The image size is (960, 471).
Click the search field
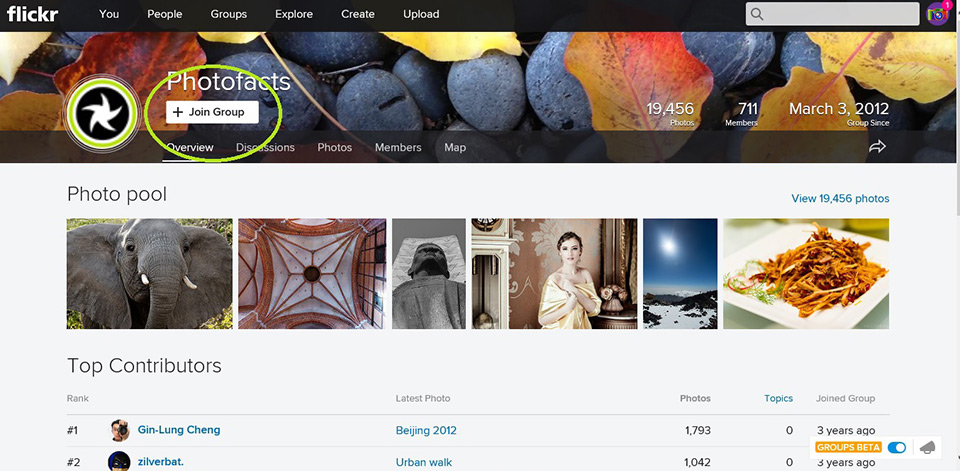click(833, 14)
